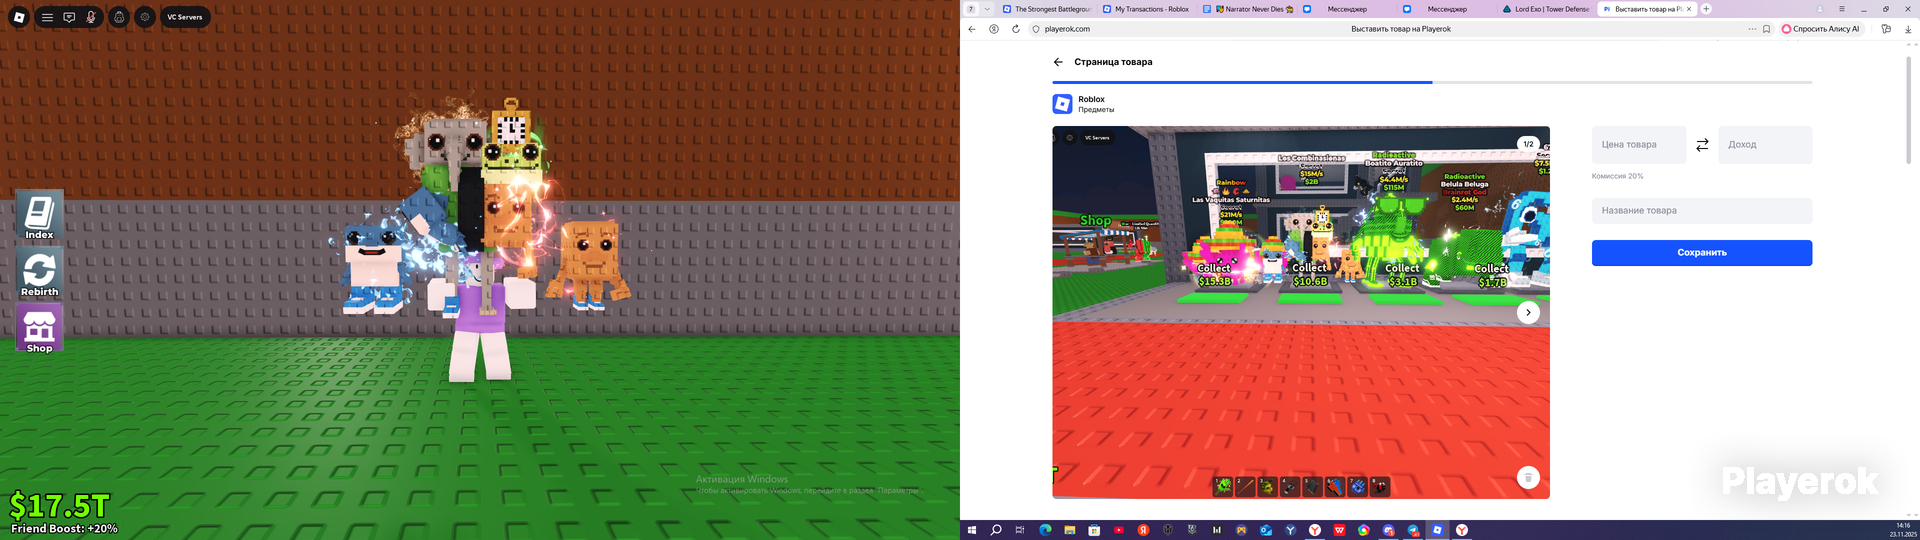1920x540 pixels.
Task: Go back in browser history
Action: pyautogui.click(x=972, y=29)
